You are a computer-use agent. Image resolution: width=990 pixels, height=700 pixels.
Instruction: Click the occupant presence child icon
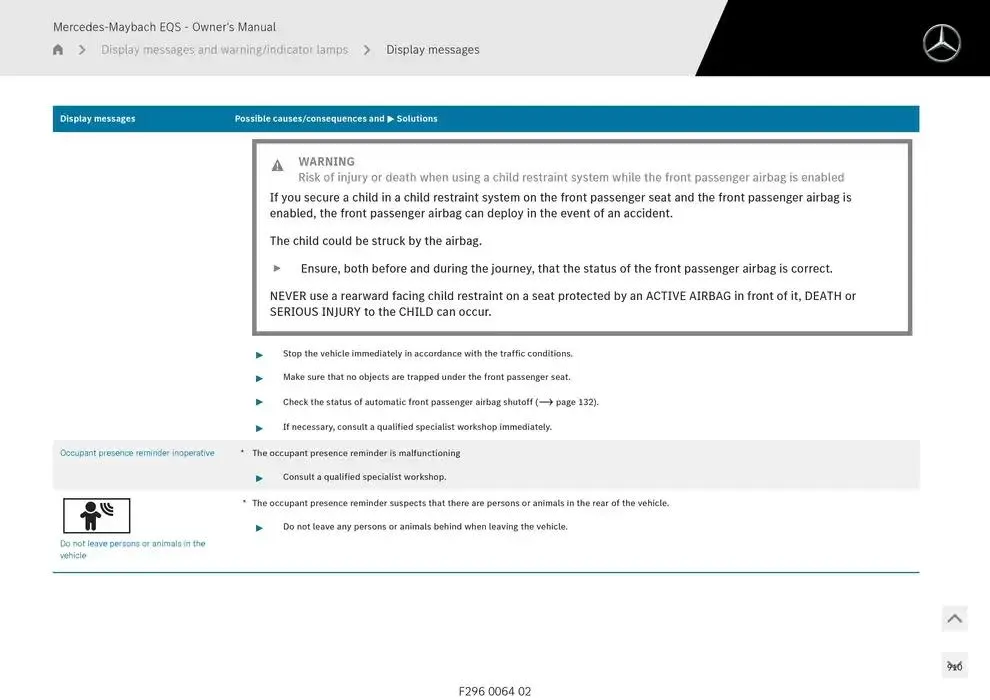(96, 516)
